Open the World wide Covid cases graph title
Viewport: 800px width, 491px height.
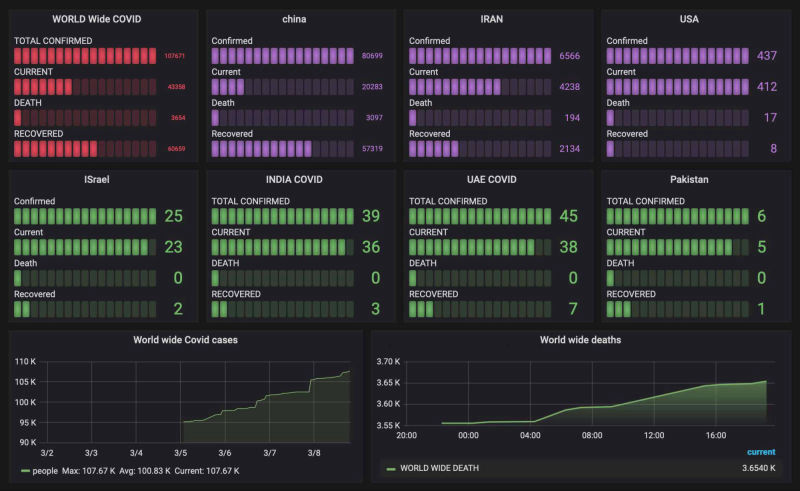[185, 340]
